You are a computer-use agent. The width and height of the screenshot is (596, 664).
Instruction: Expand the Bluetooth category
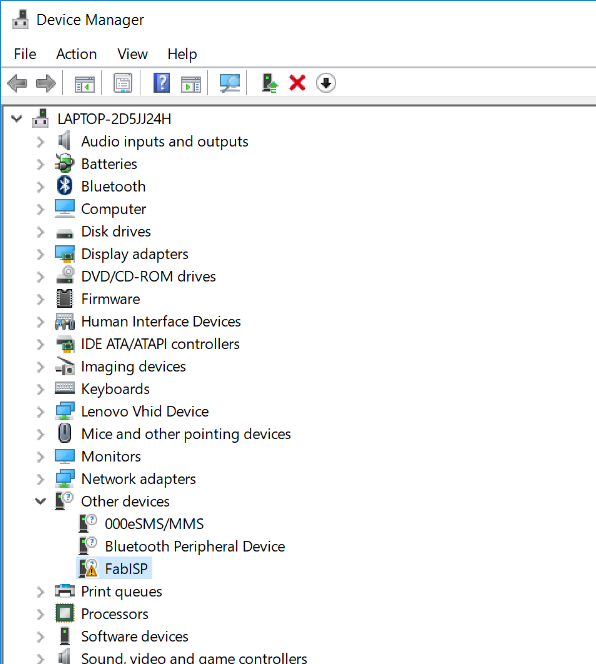pos(40,186)
